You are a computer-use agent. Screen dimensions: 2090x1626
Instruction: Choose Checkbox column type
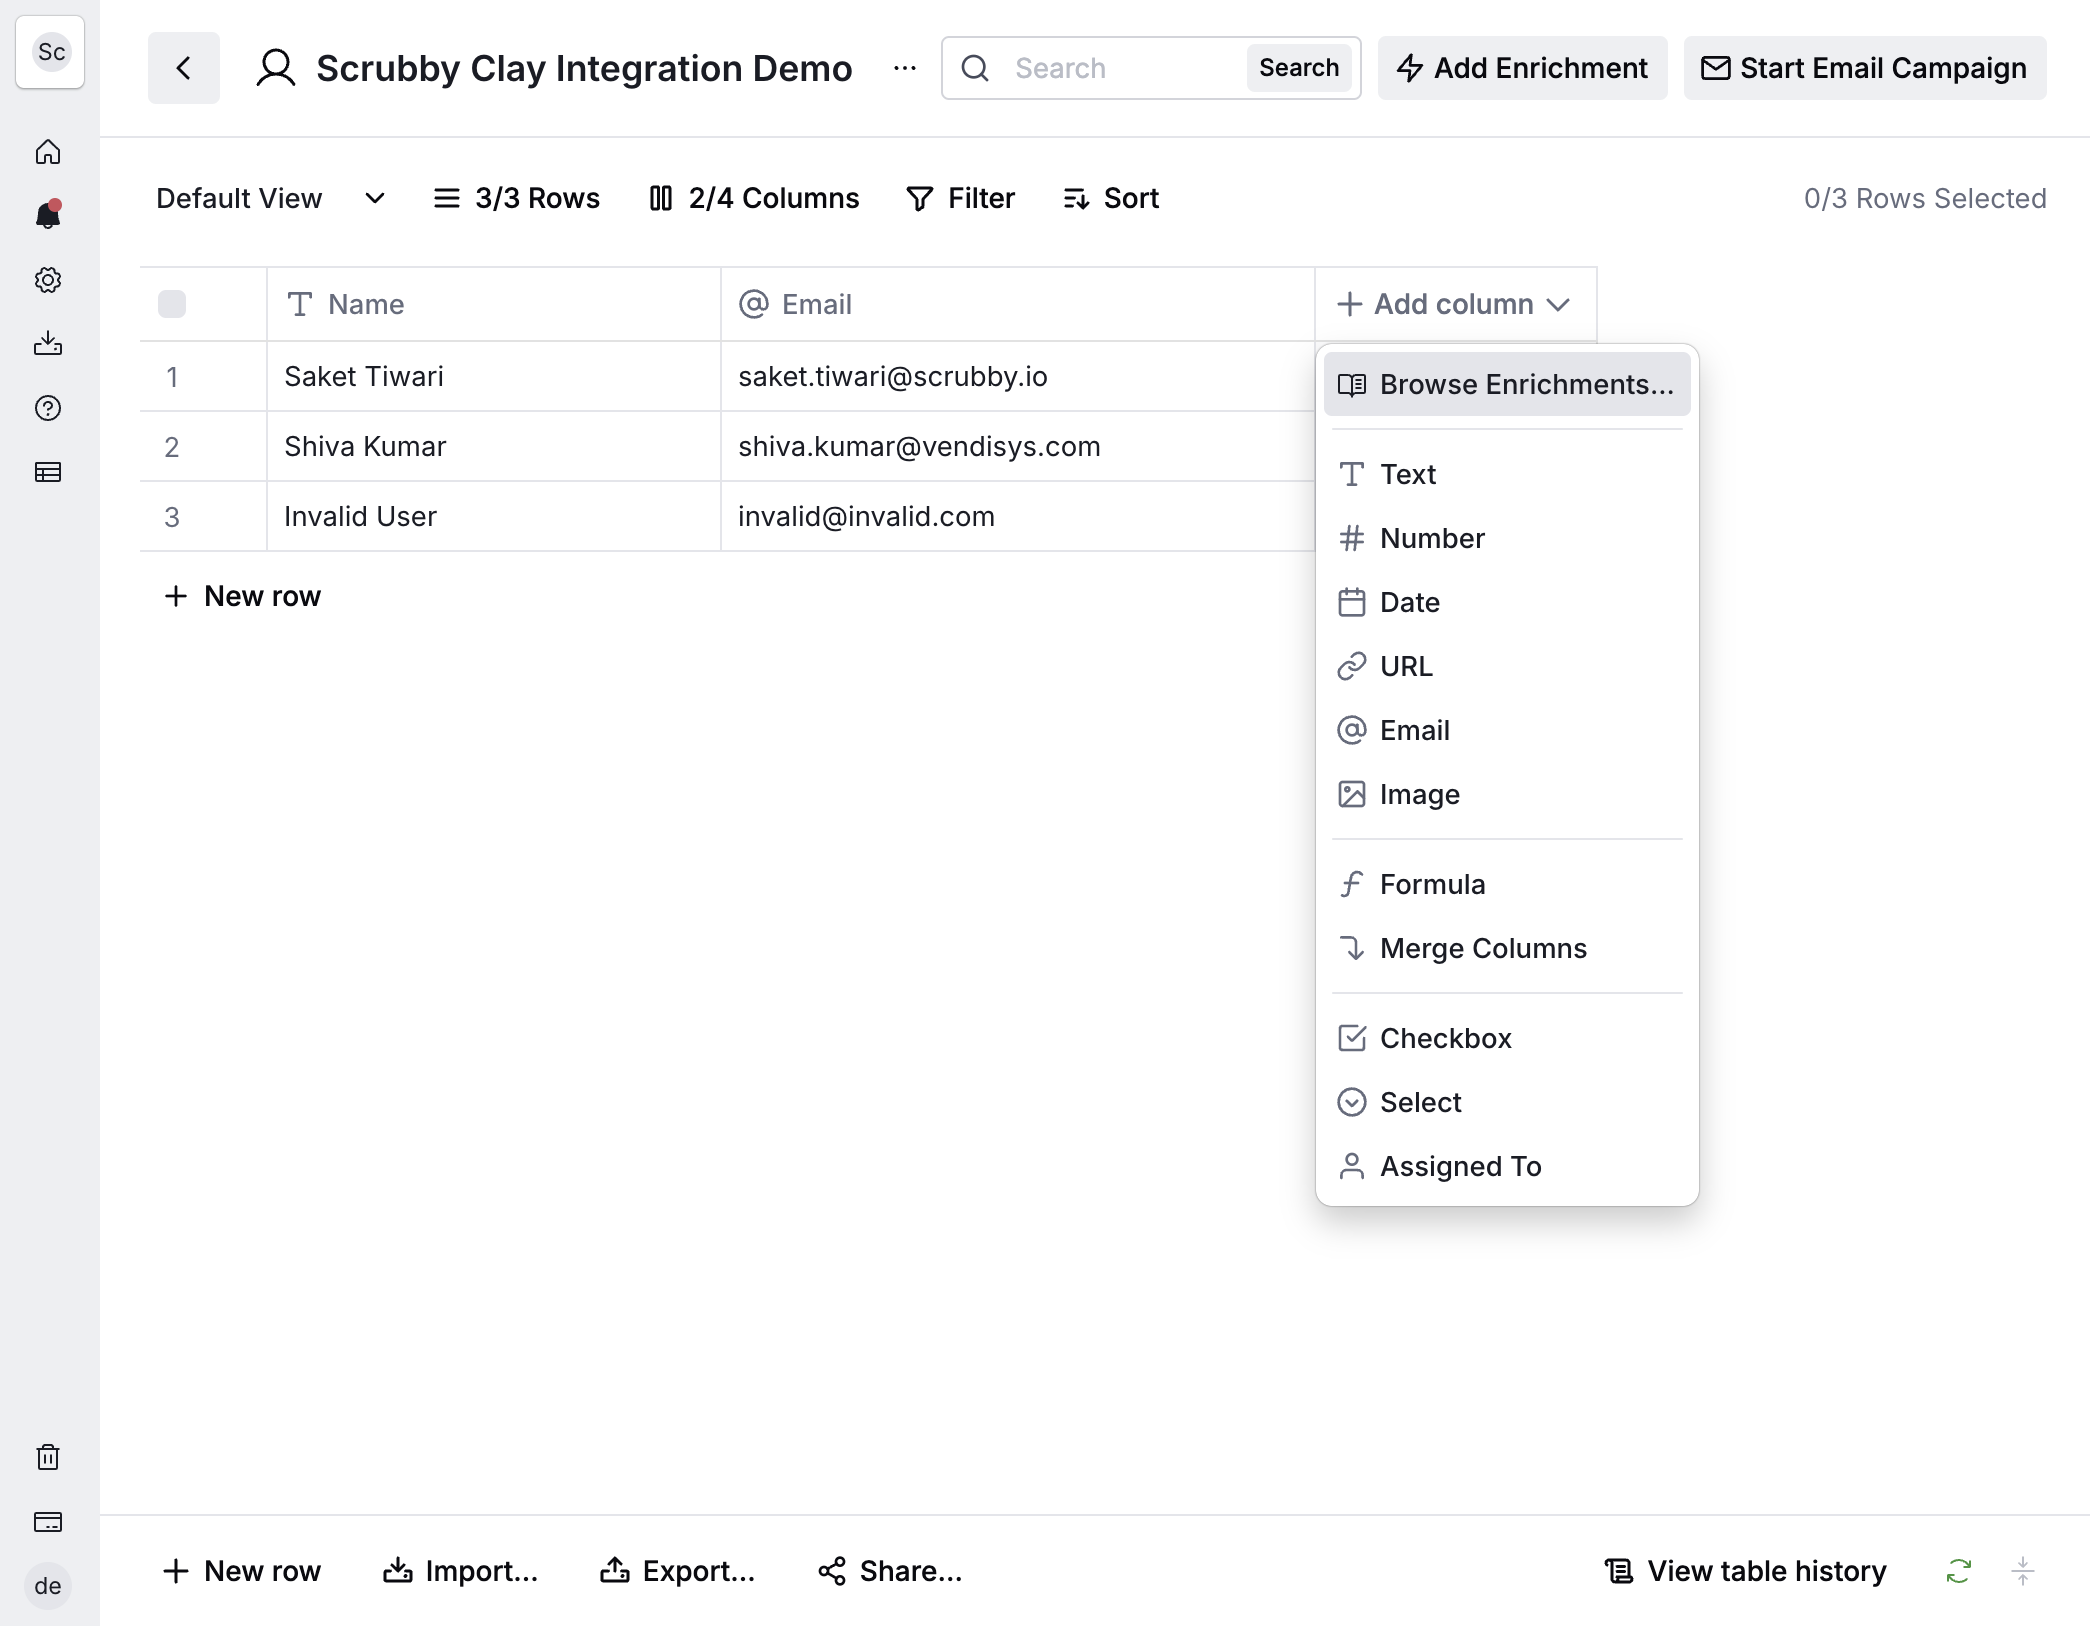pyautogui.click(x=1507, y=1038)
